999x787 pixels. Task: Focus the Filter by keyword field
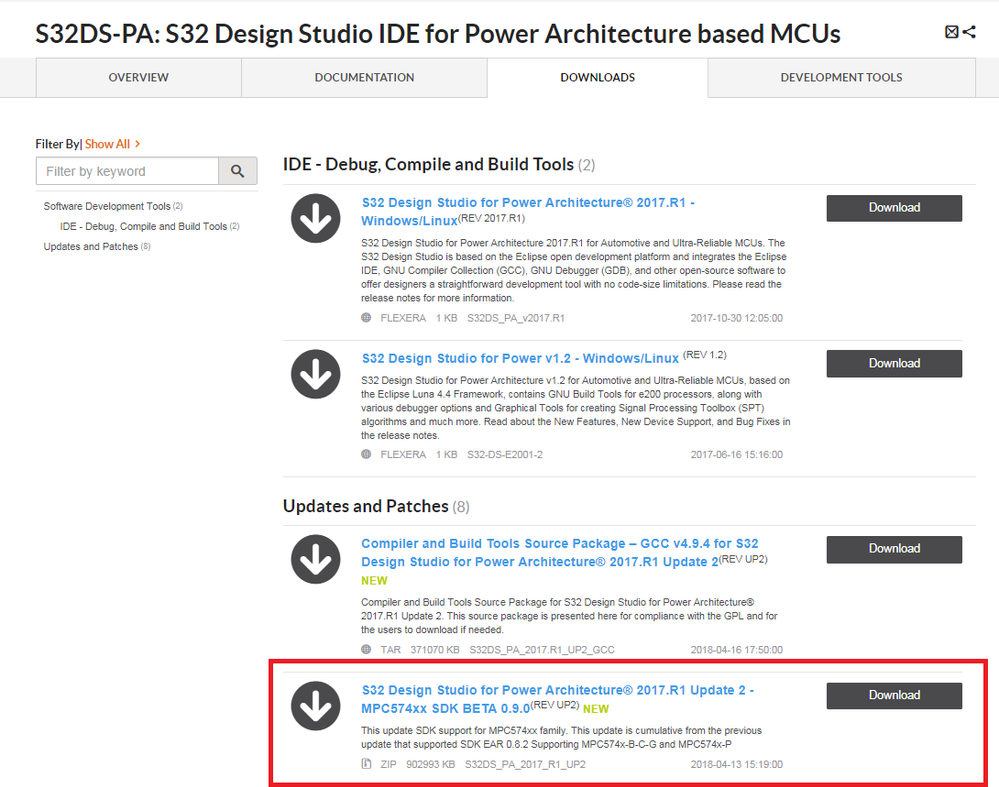point(127,171)
